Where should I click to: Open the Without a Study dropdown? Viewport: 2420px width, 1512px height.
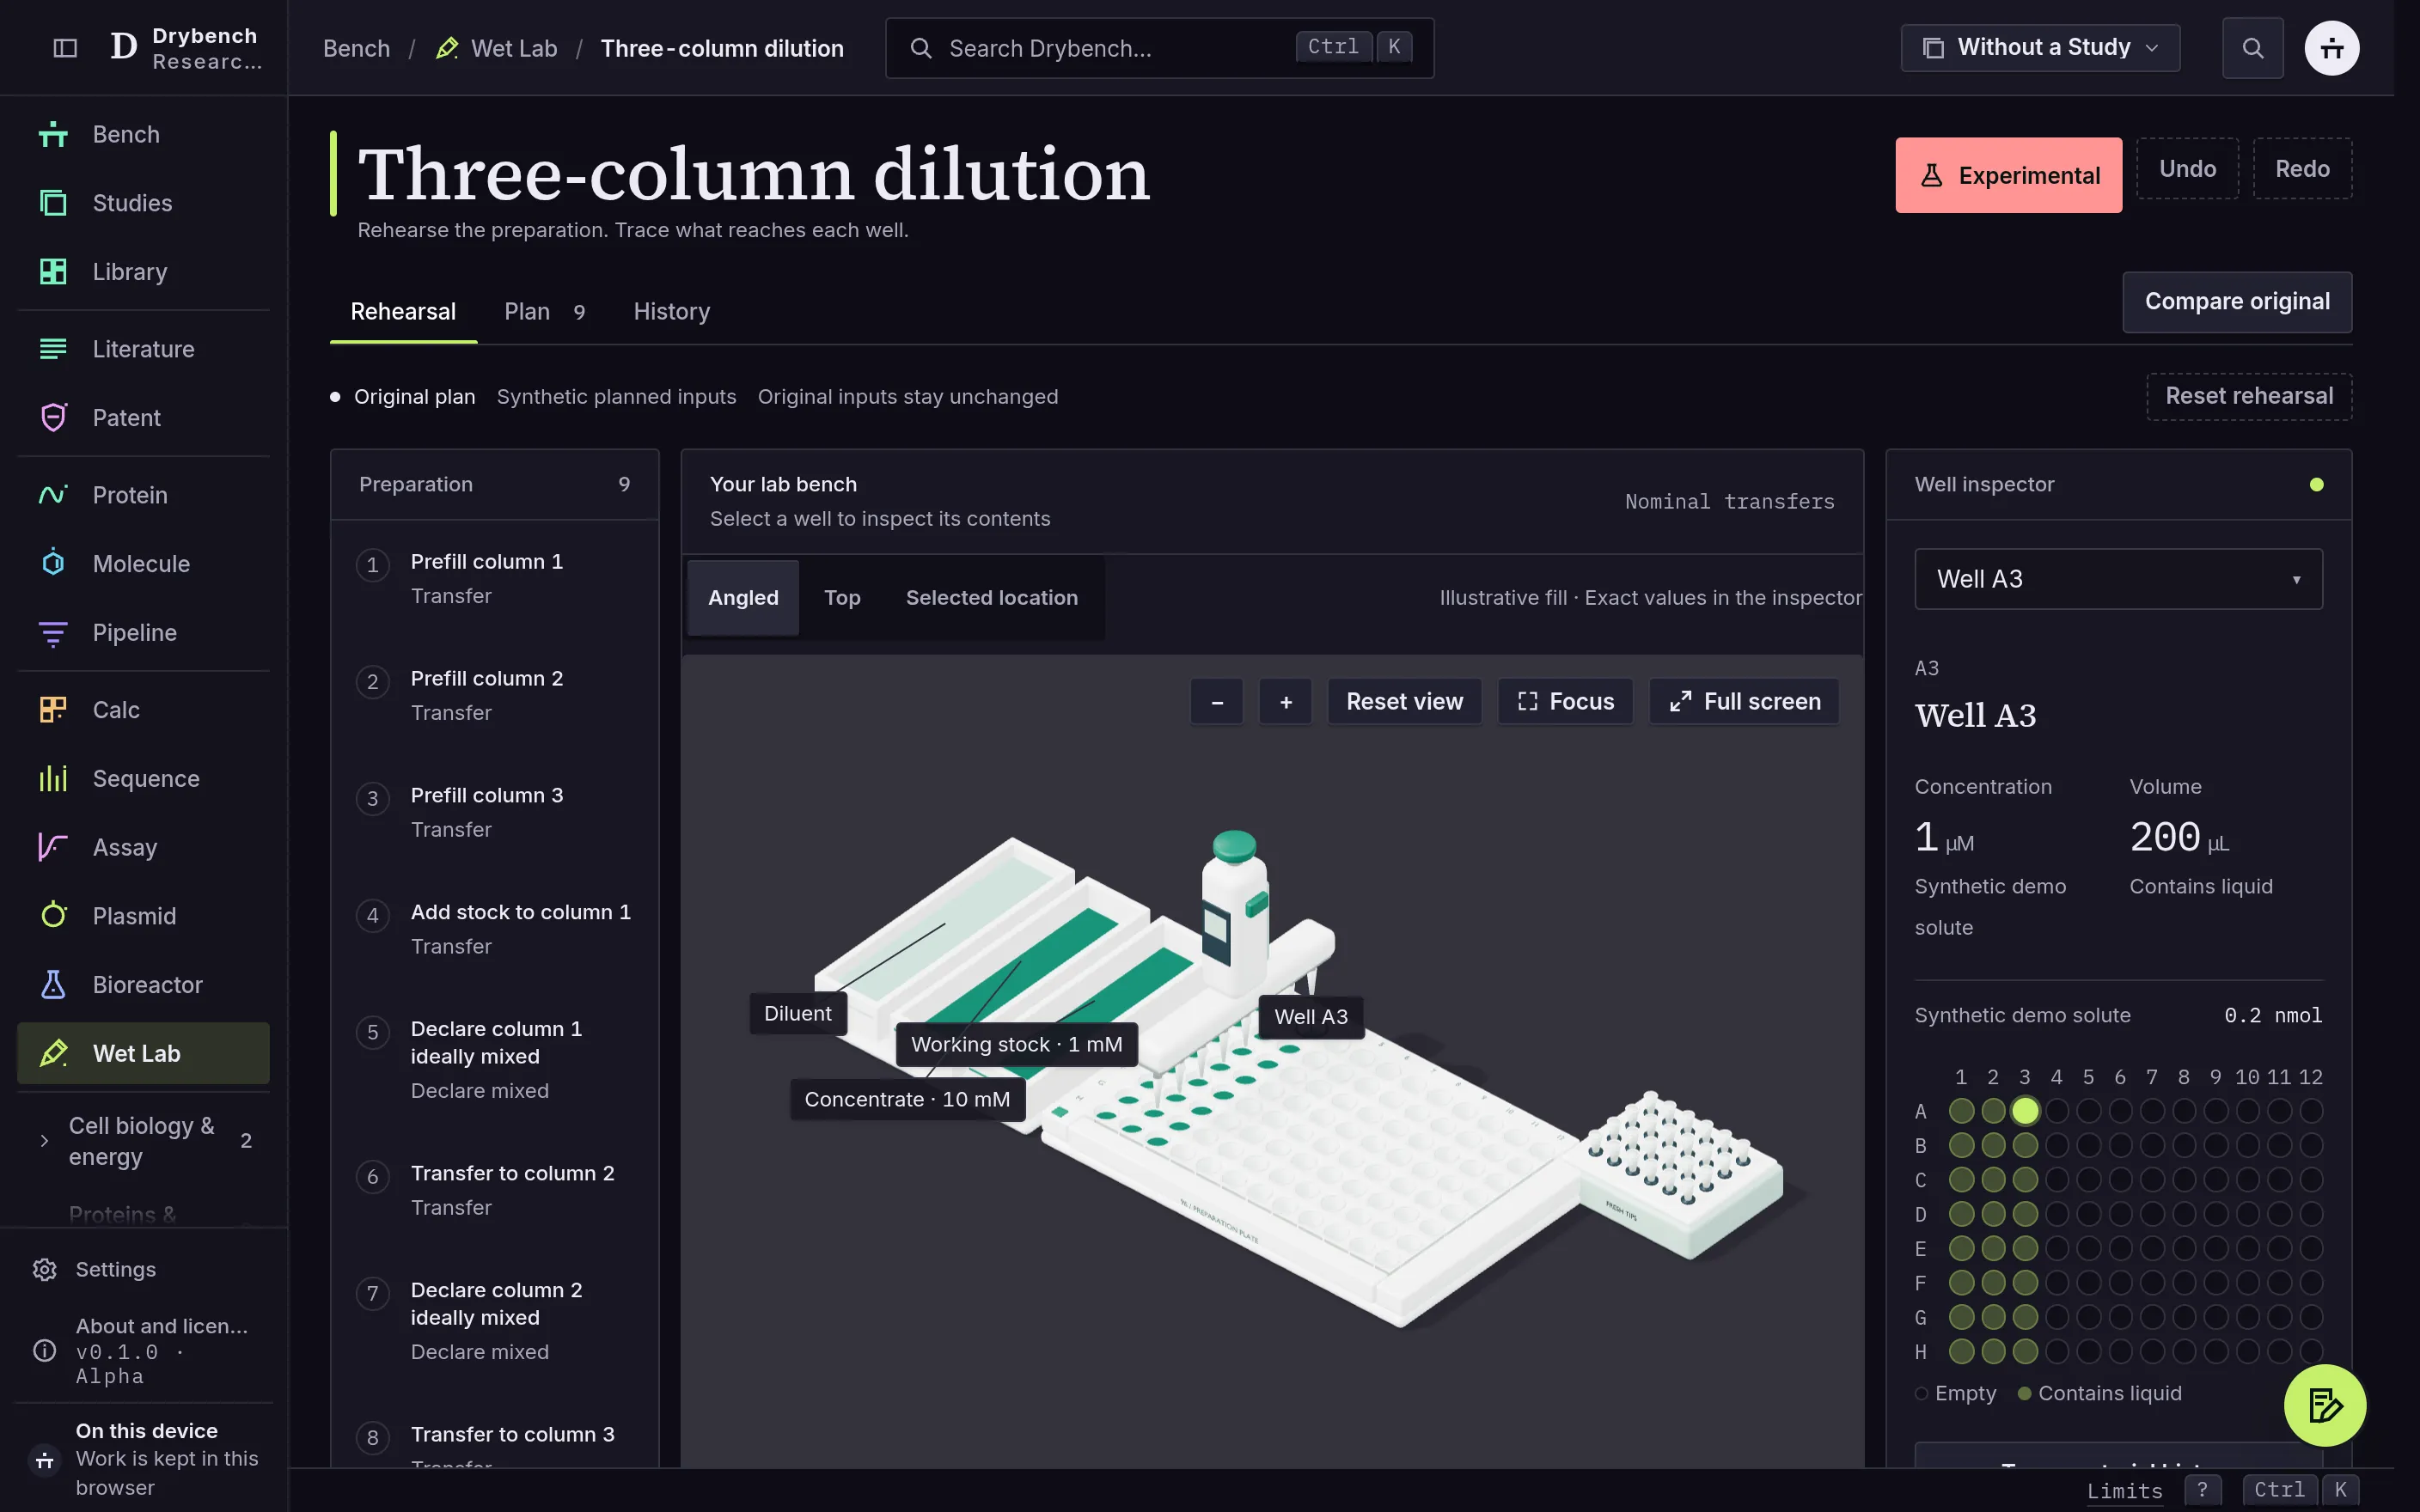coord(2040,48)
